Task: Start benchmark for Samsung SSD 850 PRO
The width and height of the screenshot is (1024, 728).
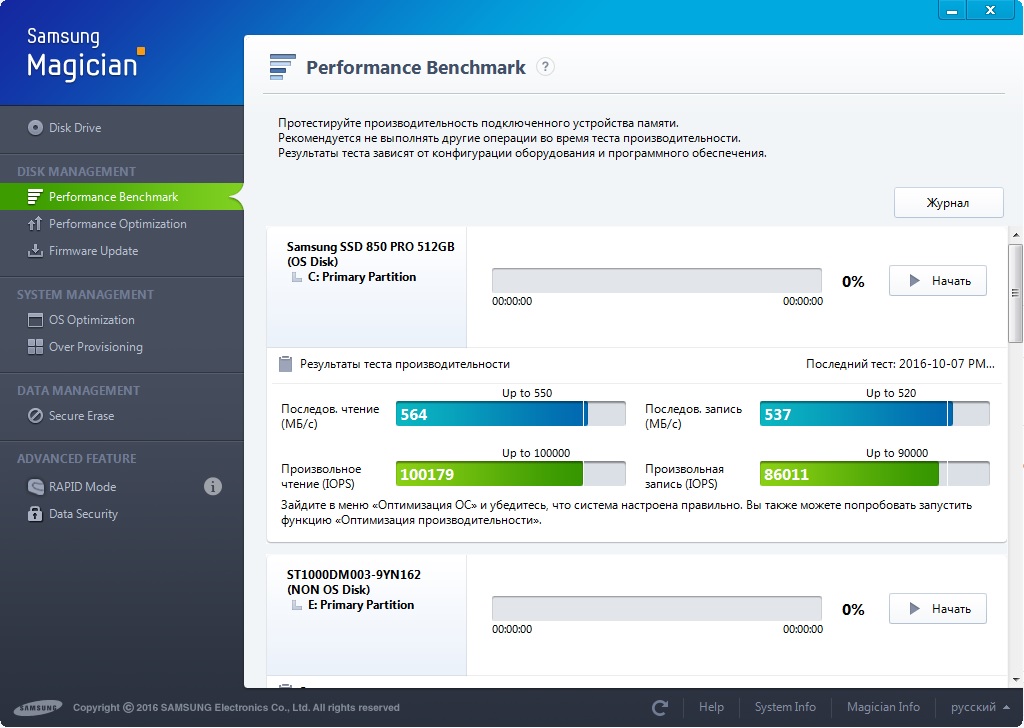Action: pos(938,281)
